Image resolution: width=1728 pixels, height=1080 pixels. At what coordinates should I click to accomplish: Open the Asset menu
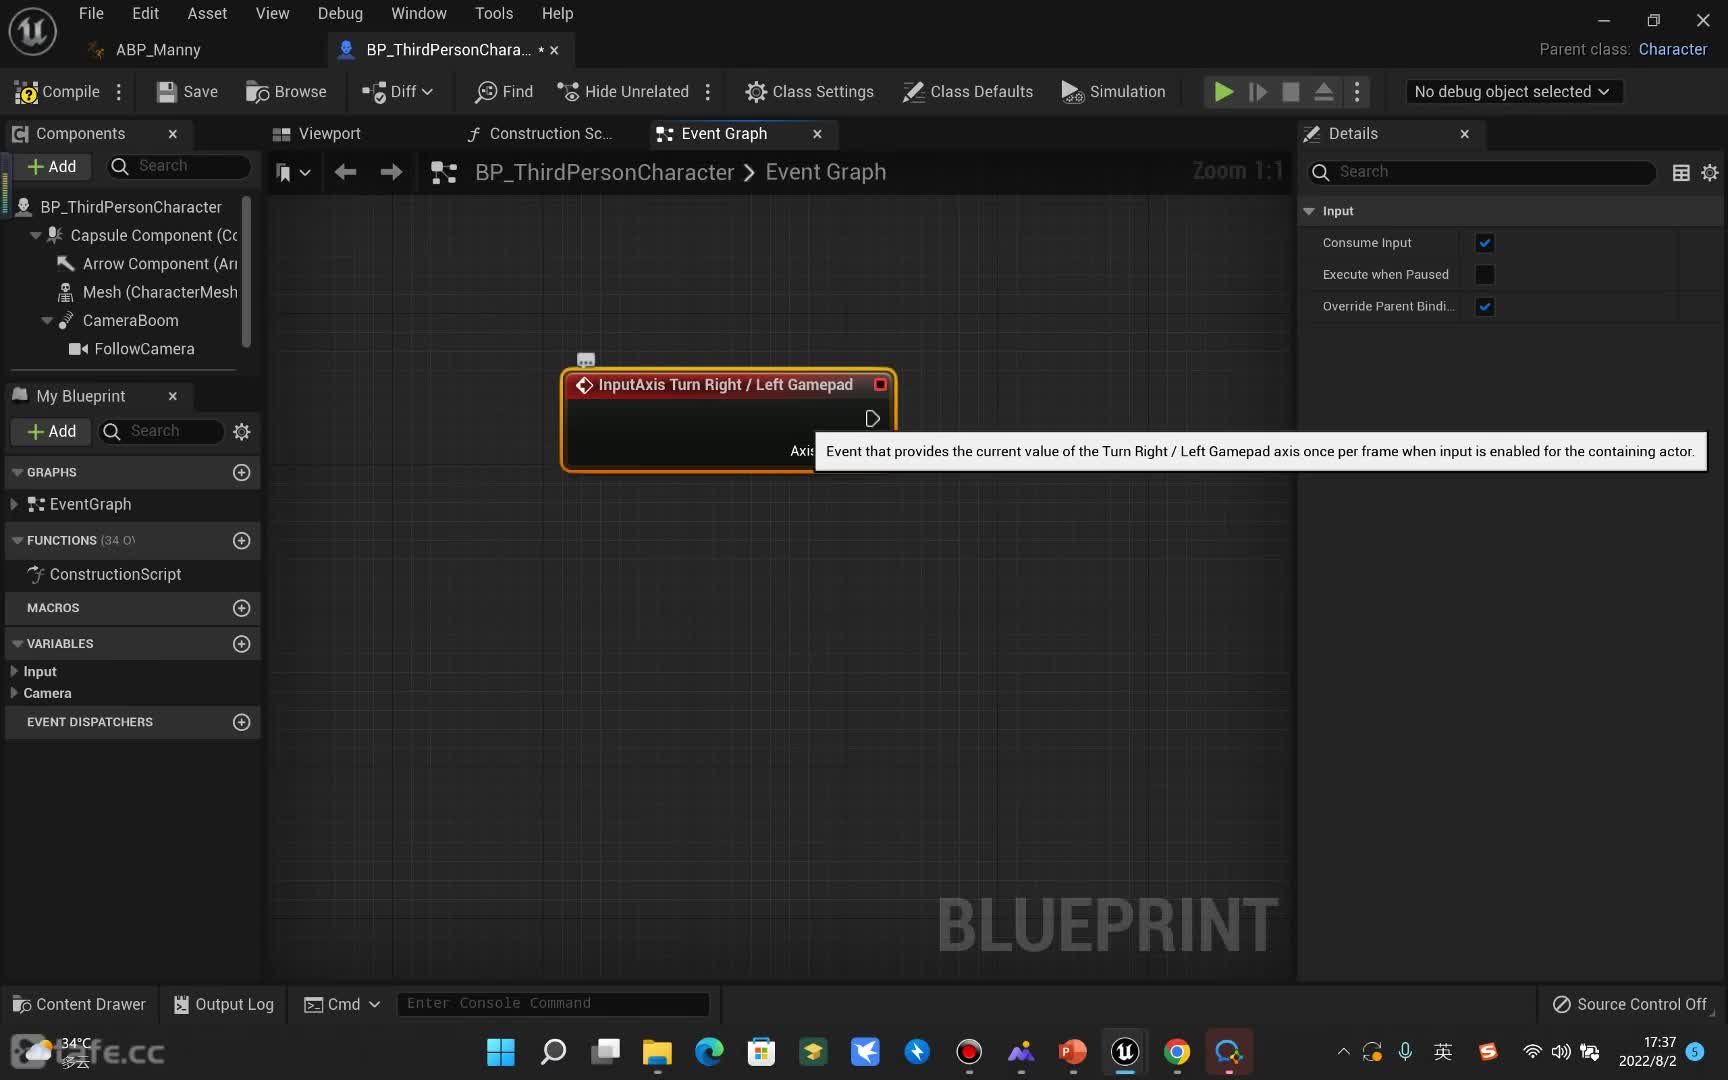pyautogui.click(x=207, y=13)
